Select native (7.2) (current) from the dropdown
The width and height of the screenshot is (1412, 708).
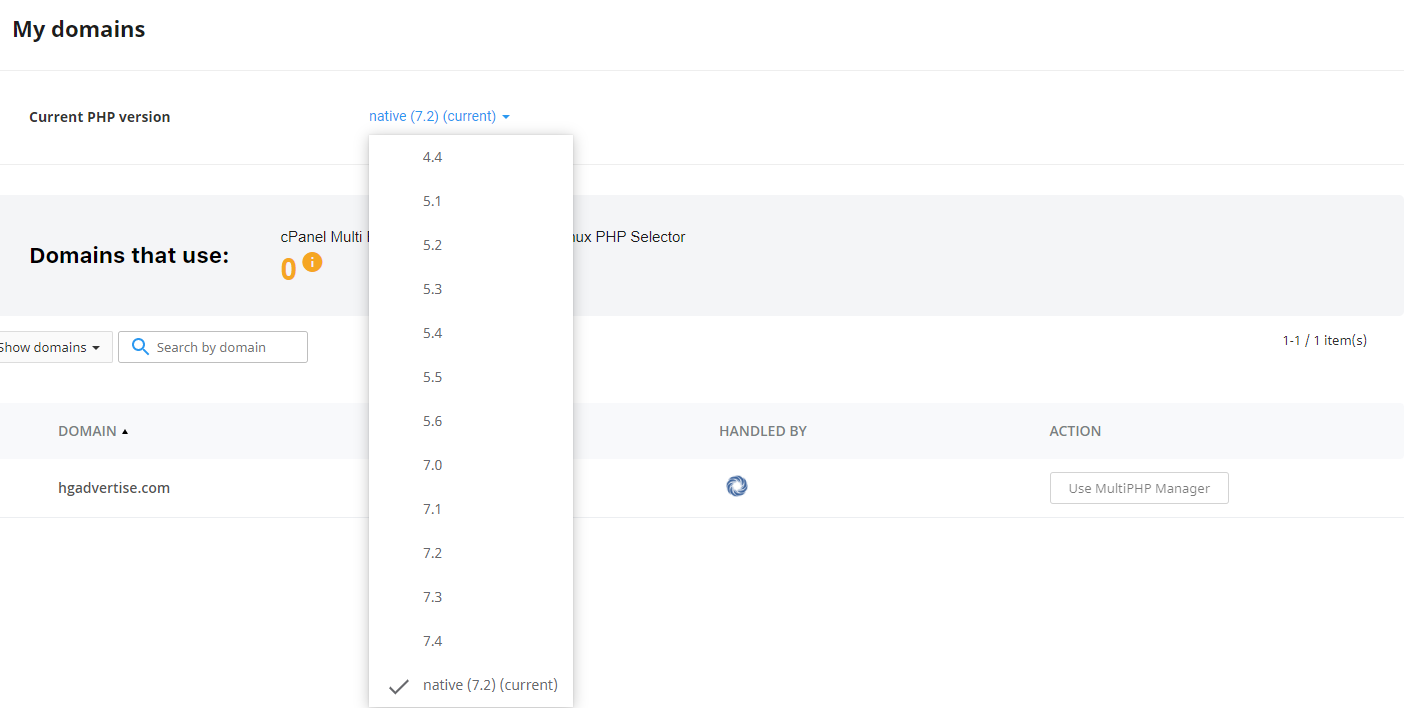[490, 684]
